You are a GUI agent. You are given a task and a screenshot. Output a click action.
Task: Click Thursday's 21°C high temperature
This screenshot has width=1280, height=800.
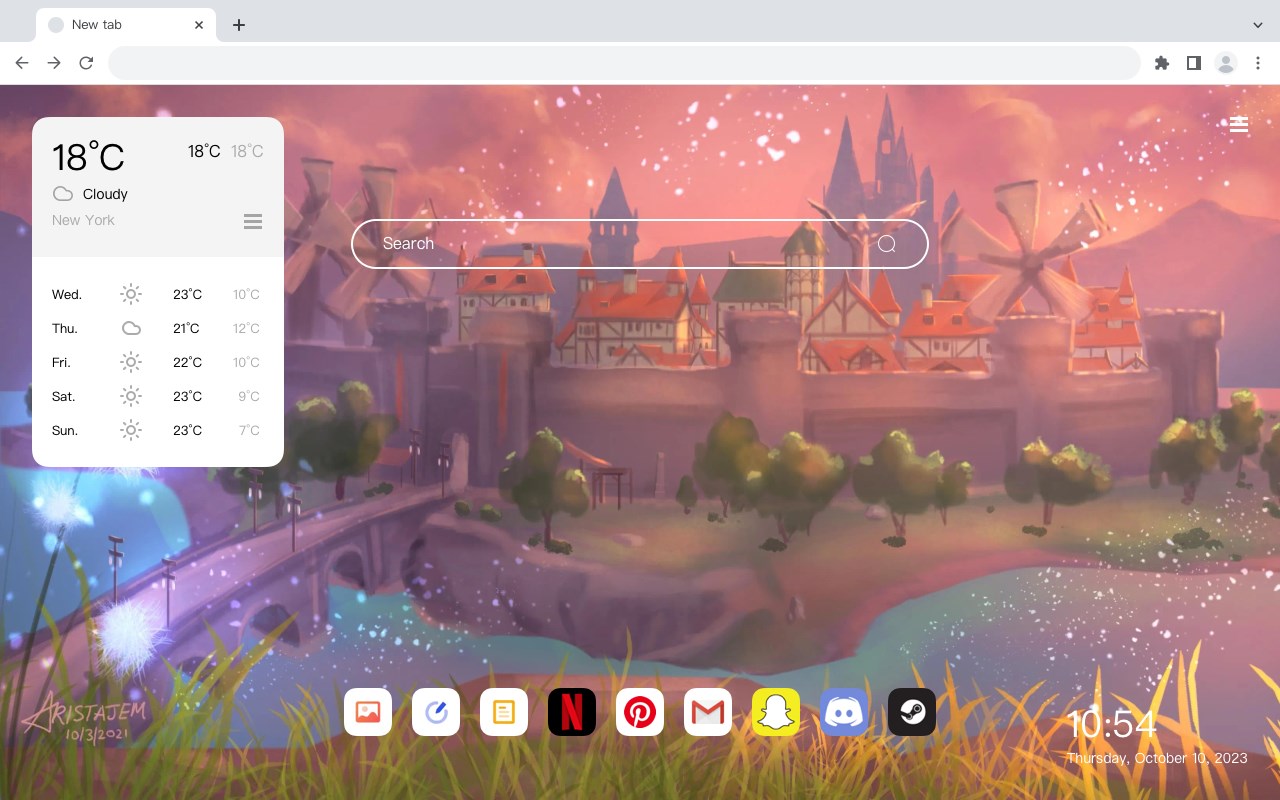pos(186,328)
